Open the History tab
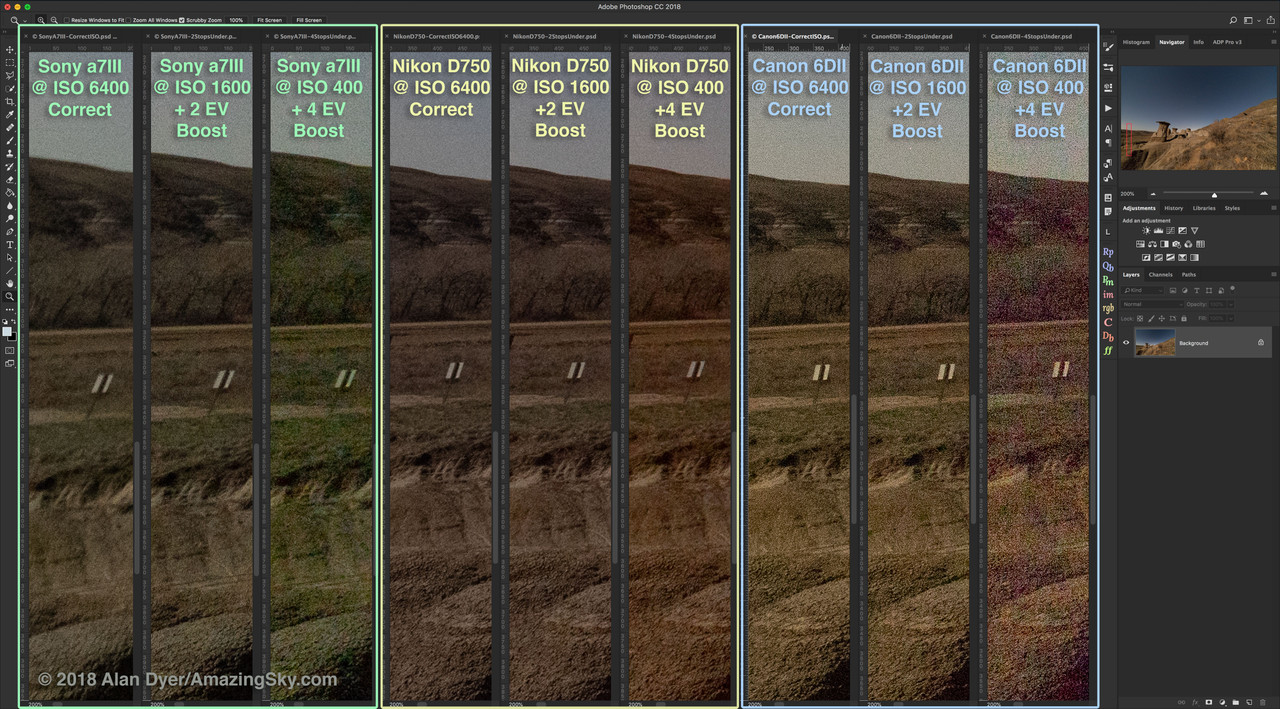 [1174, 208]
